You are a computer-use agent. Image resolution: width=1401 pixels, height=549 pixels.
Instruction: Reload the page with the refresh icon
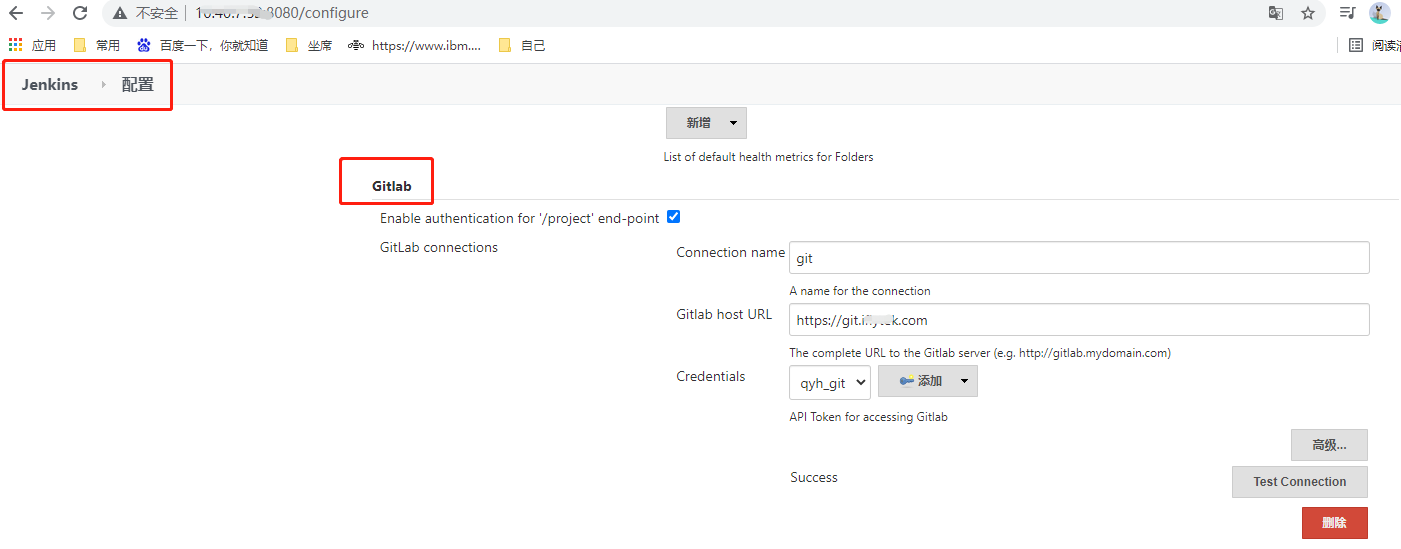(x=80, y=14)
